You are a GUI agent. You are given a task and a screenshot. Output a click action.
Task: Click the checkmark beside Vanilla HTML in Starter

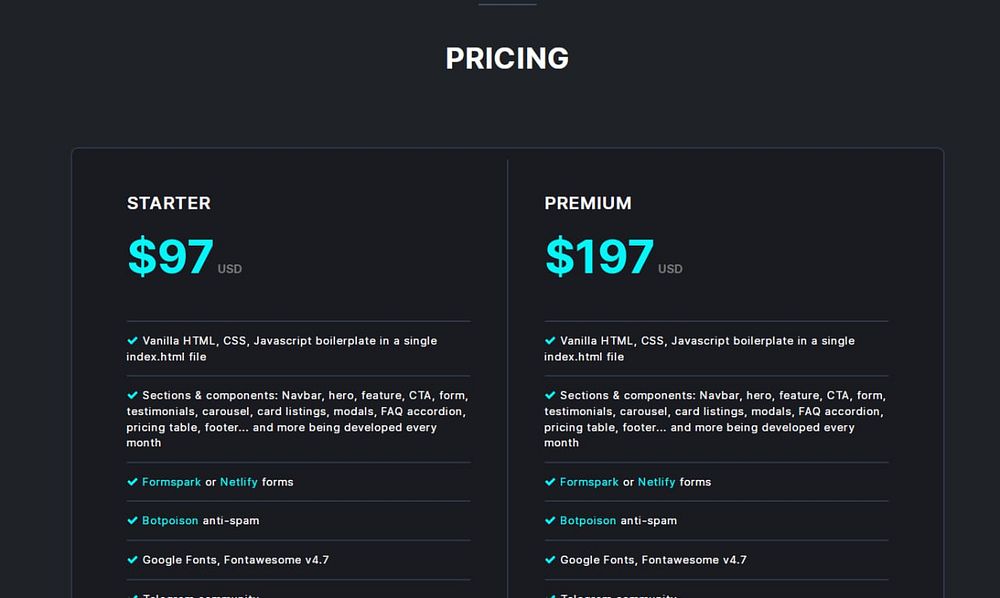132,341
